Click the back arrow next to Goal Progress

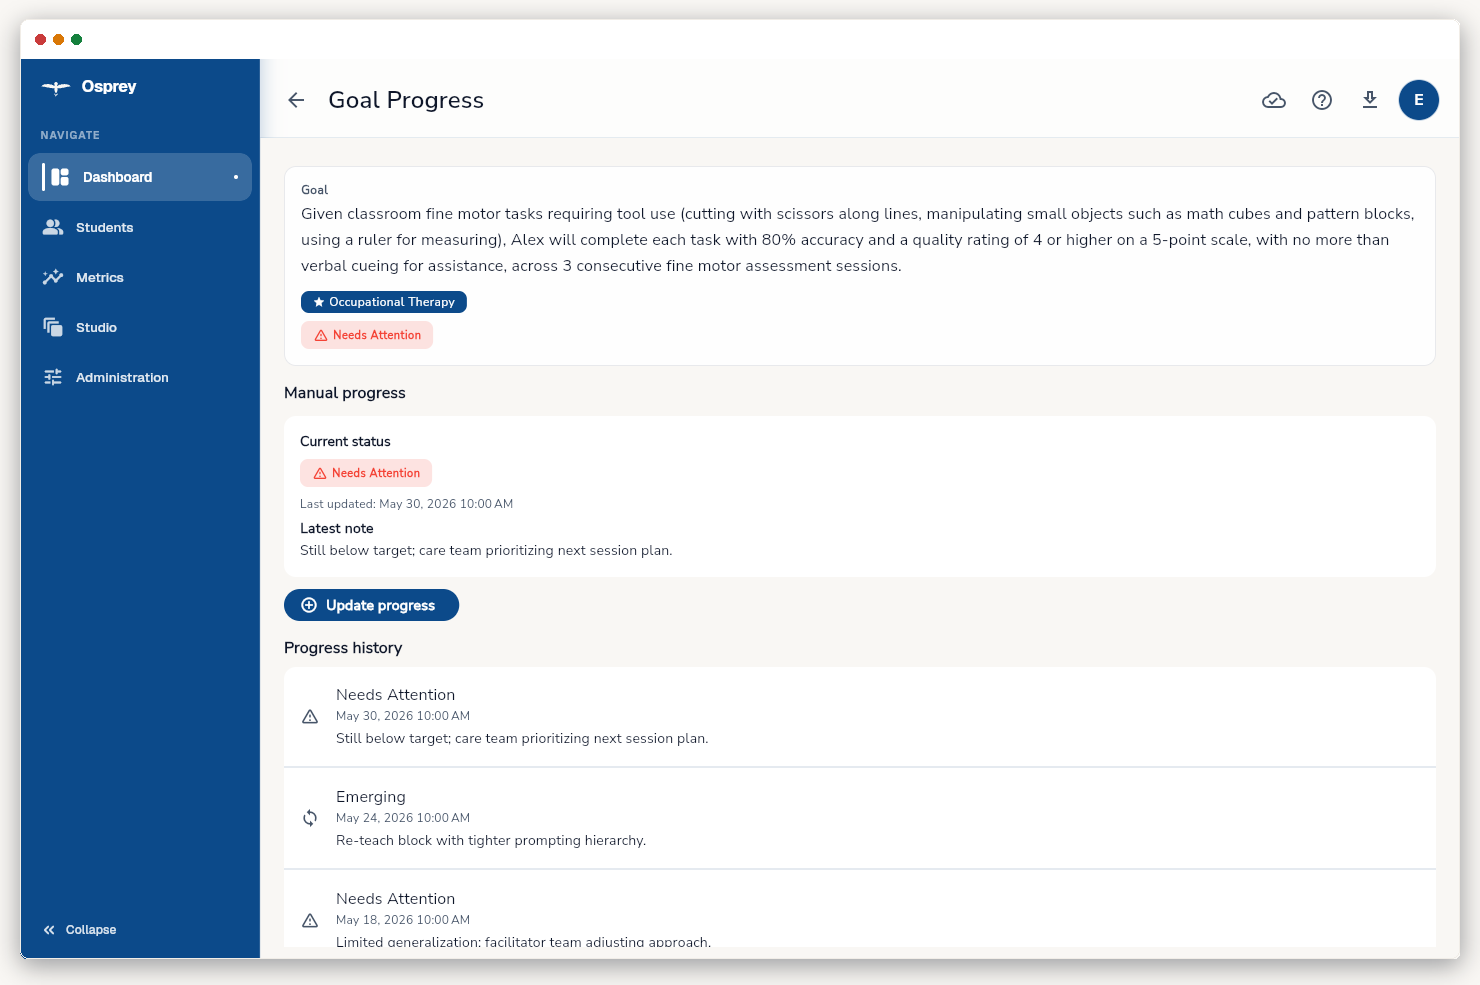click(296, 100)
